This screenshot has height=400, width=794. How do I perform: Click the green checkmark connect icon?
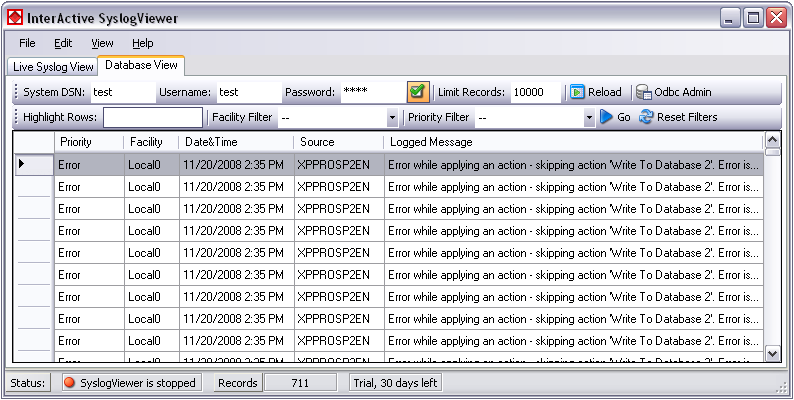(418, 92)
